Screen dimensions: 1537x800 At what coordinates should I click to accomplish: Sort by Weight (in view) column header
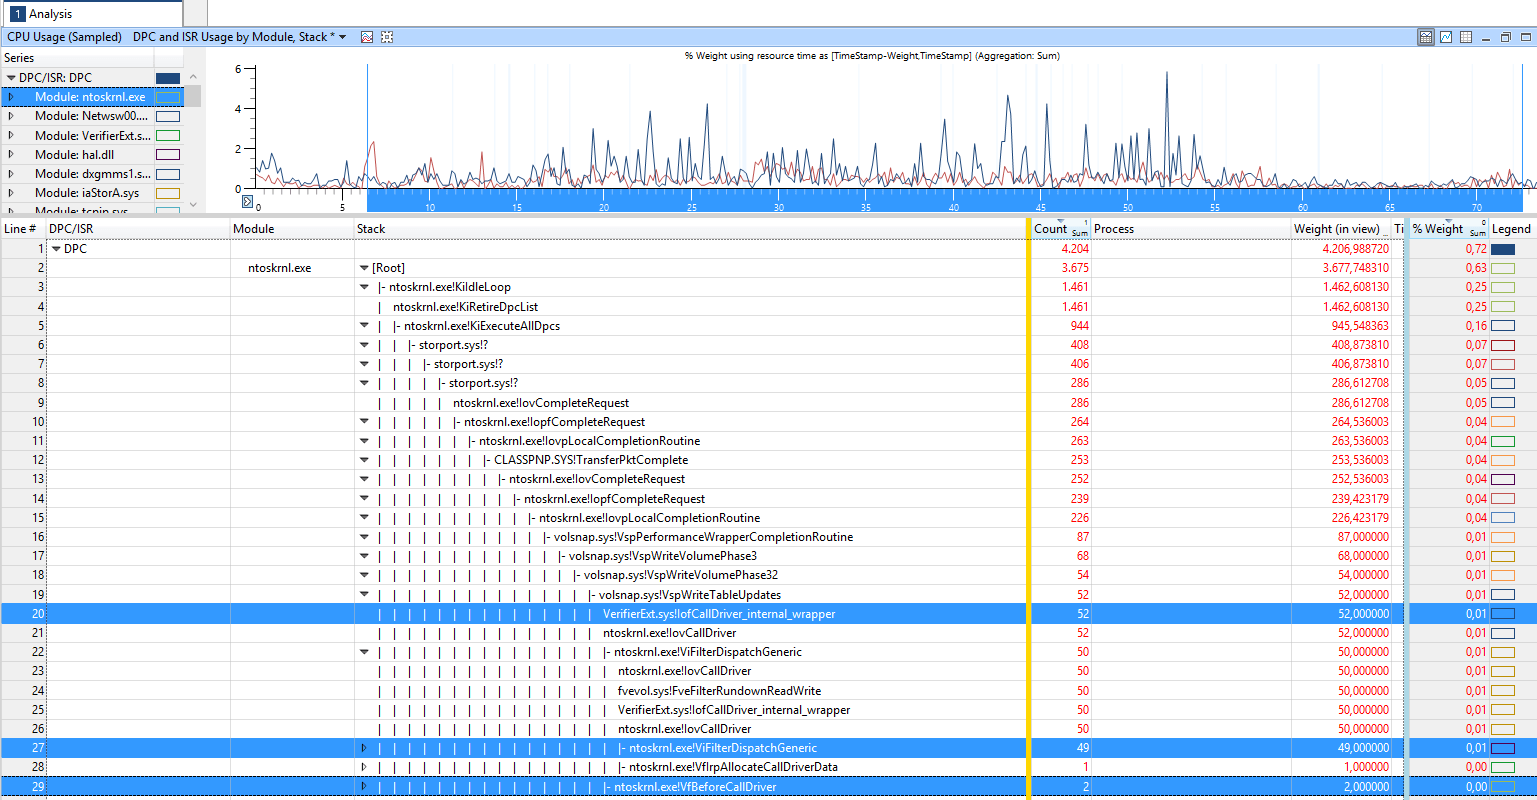[1341, 229]
